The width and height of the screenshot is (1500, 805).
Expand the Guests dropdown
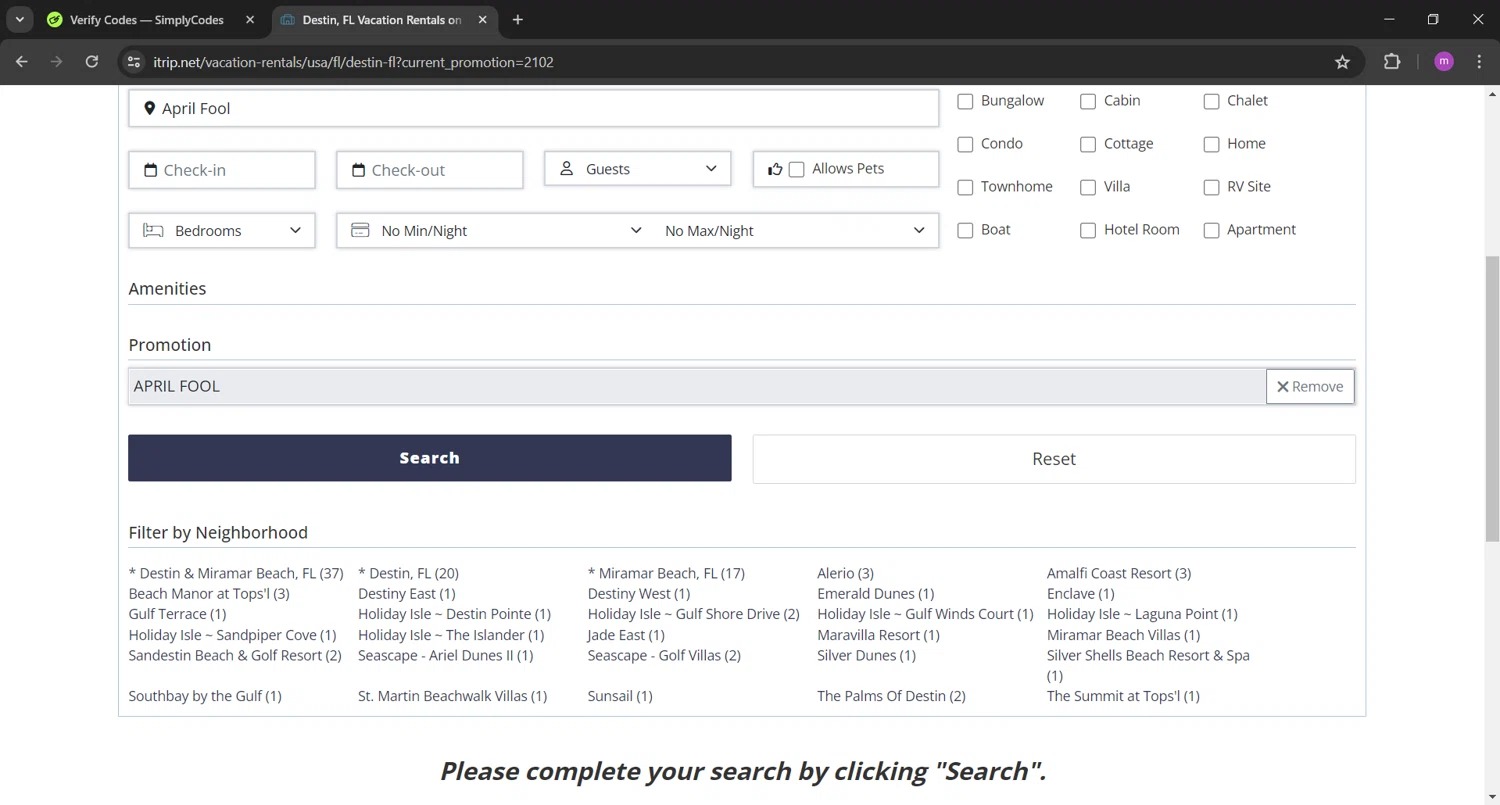pos(638,169)
